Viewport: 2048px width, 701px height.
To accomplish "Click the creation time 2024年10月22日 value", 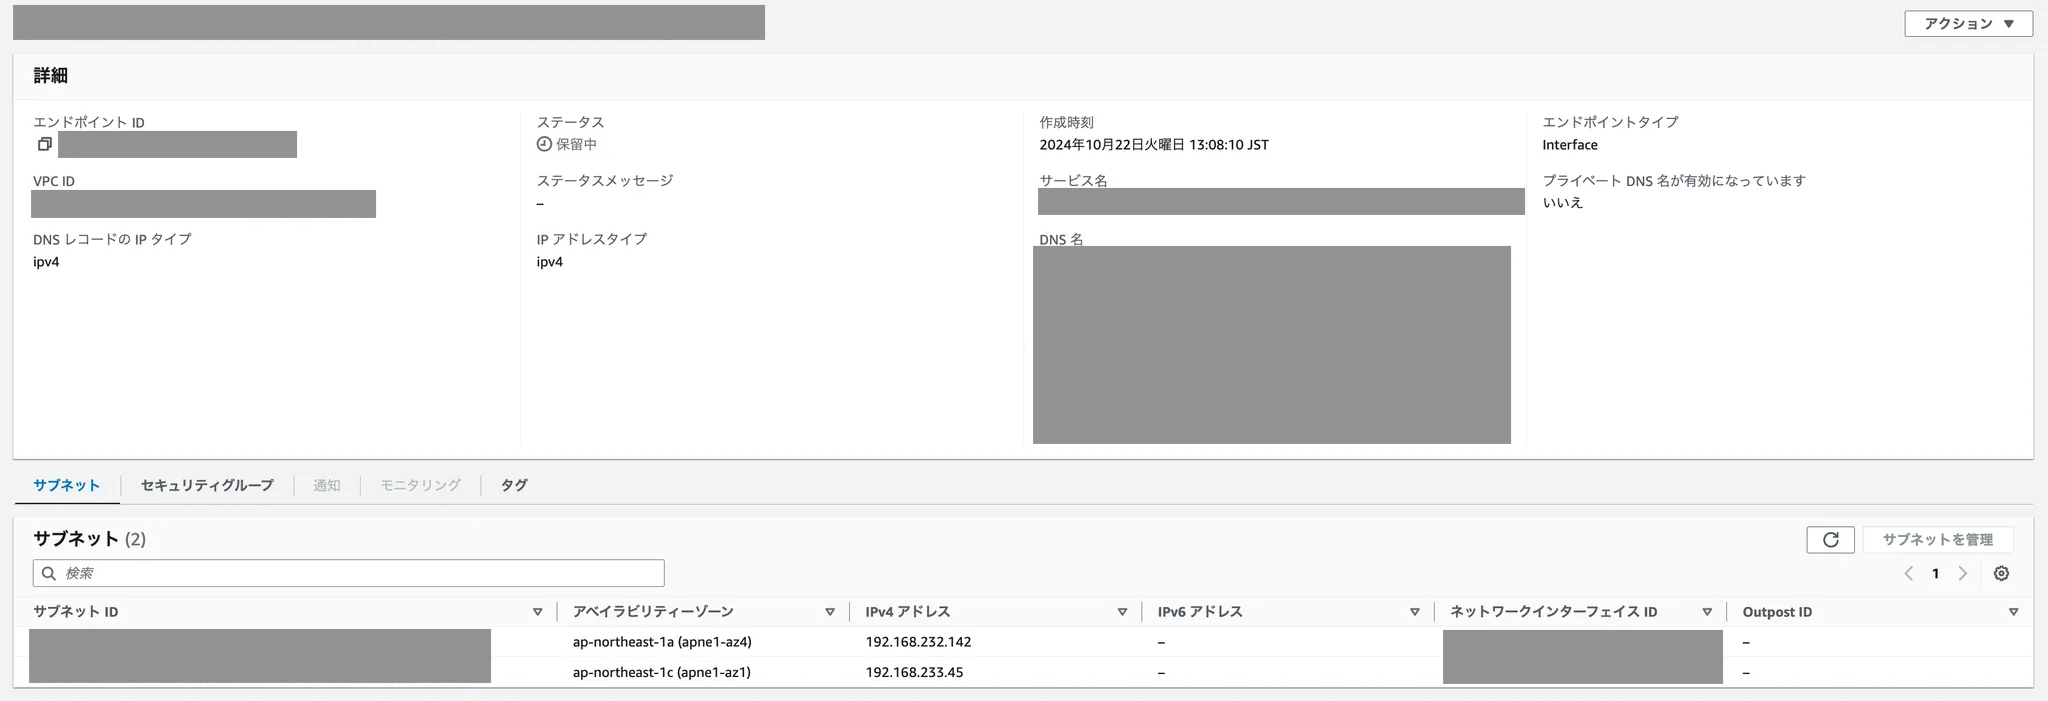I will pos(1154,145).
